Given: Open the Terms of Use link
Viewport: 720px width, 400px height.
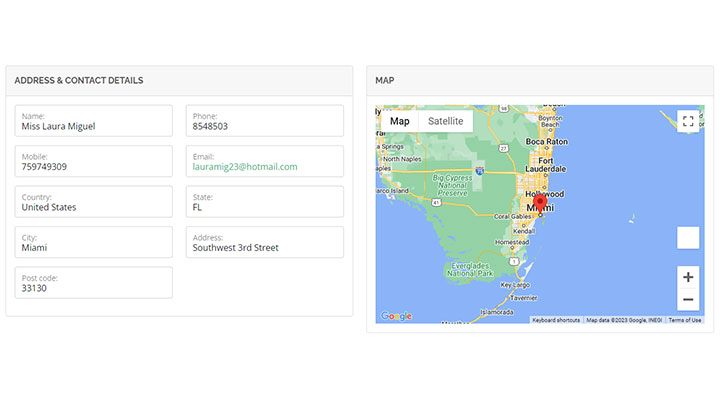Looking at the screenshot, I should (684, 320).
